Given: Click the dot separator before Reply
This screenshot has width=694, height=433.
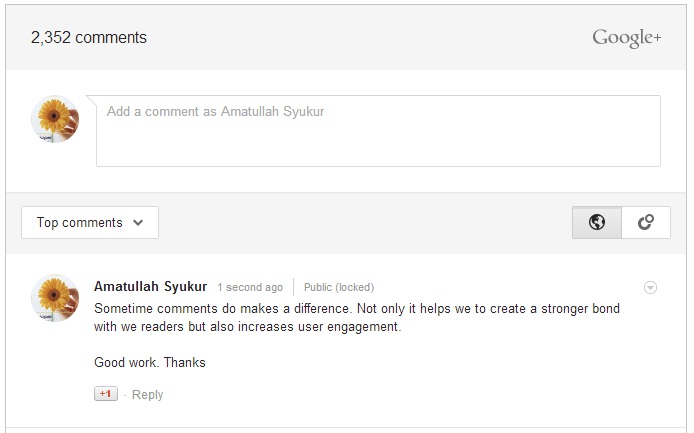Looking at the screenshot, I should (x=125, y=395).
